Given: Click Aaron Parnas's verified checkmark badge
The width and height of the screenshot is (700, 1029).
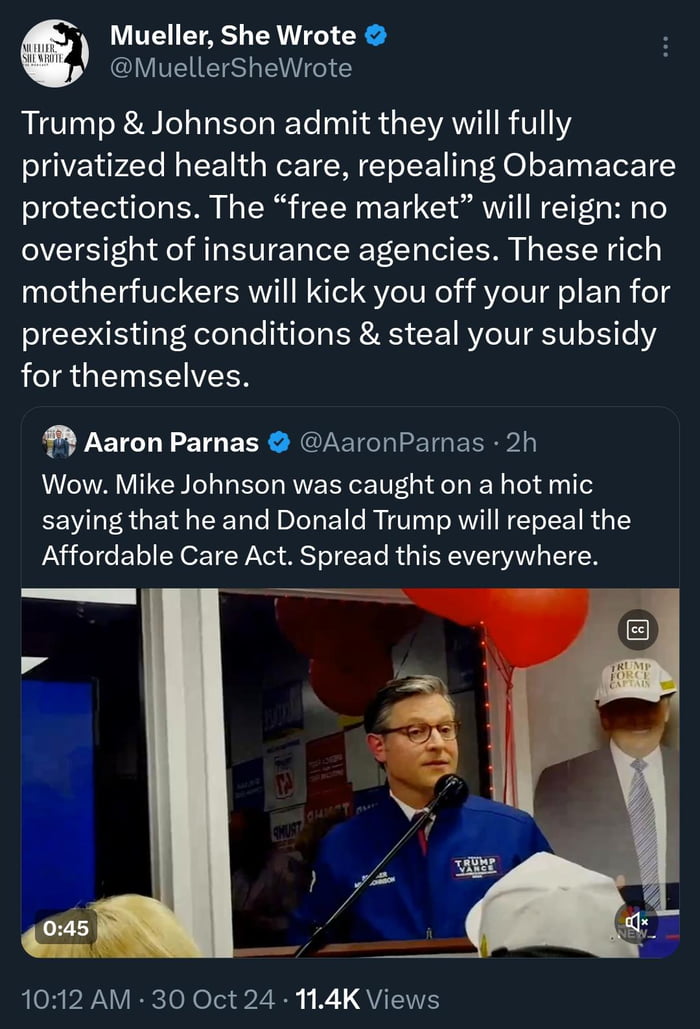Looking at the screenshot, I should click(281, 441).
